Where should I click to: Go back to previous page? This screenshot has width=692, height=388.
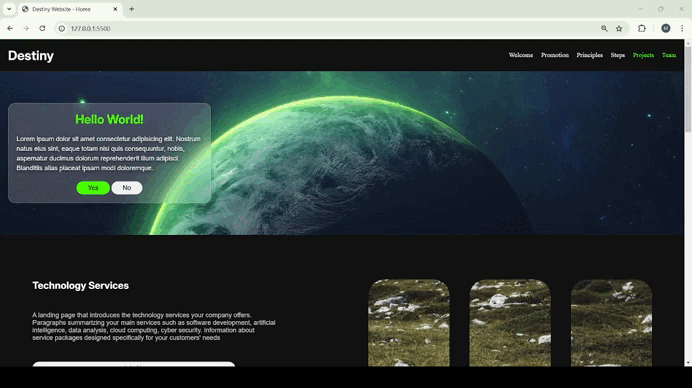pos(10,28)
